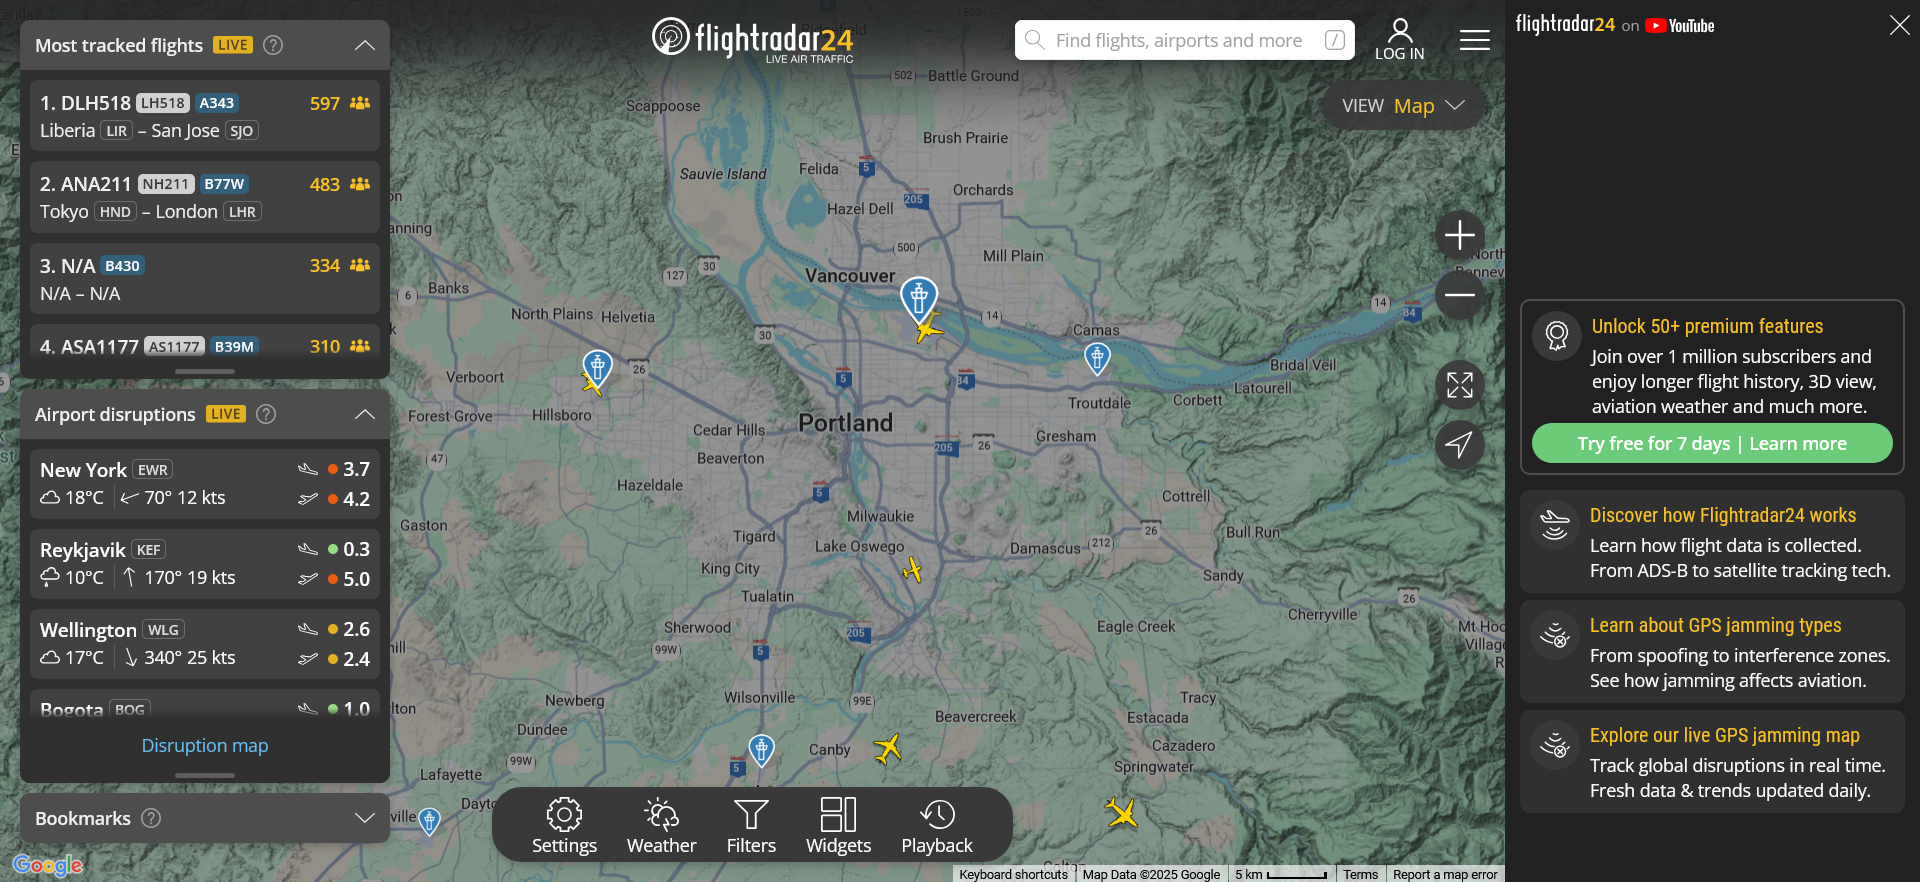Show help for Most tracked flights
The width and height of the screenshot is (1920, 882).
click(x=273, y=45)
